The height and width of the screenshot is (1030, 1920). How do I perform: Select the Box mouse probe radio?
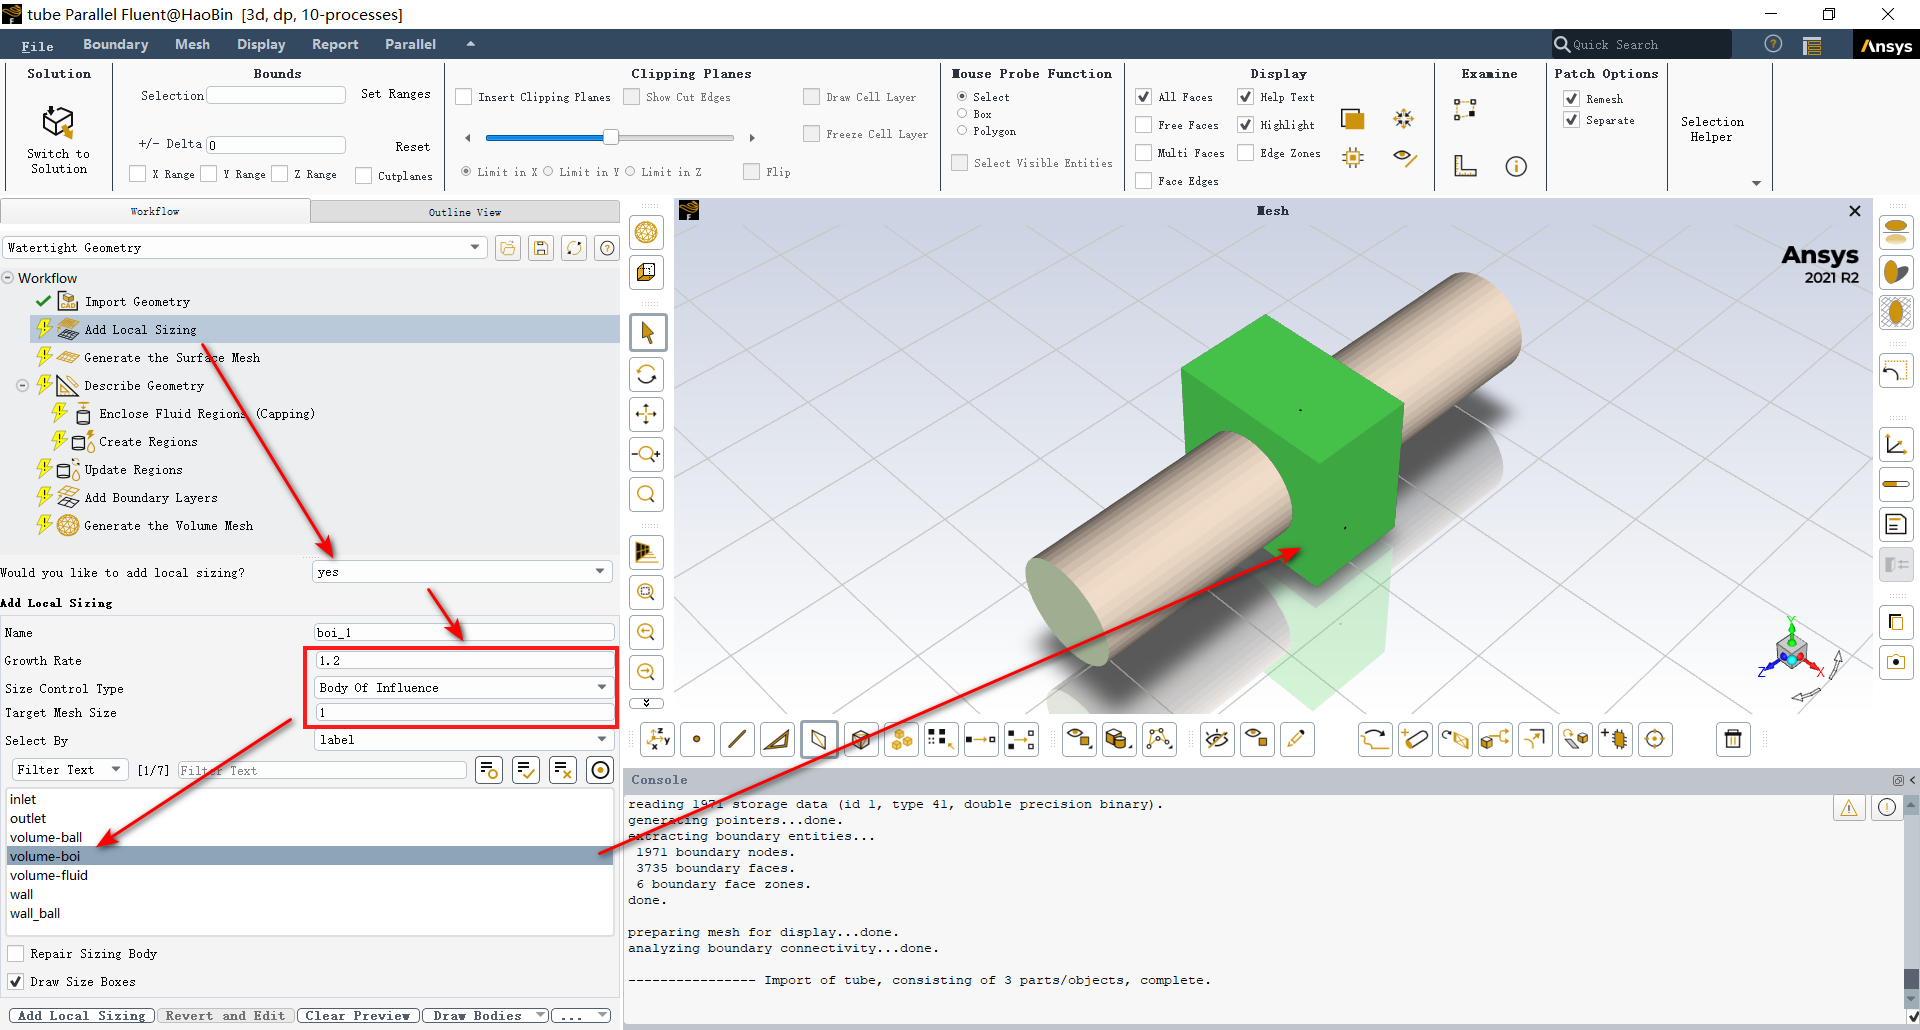962,114
